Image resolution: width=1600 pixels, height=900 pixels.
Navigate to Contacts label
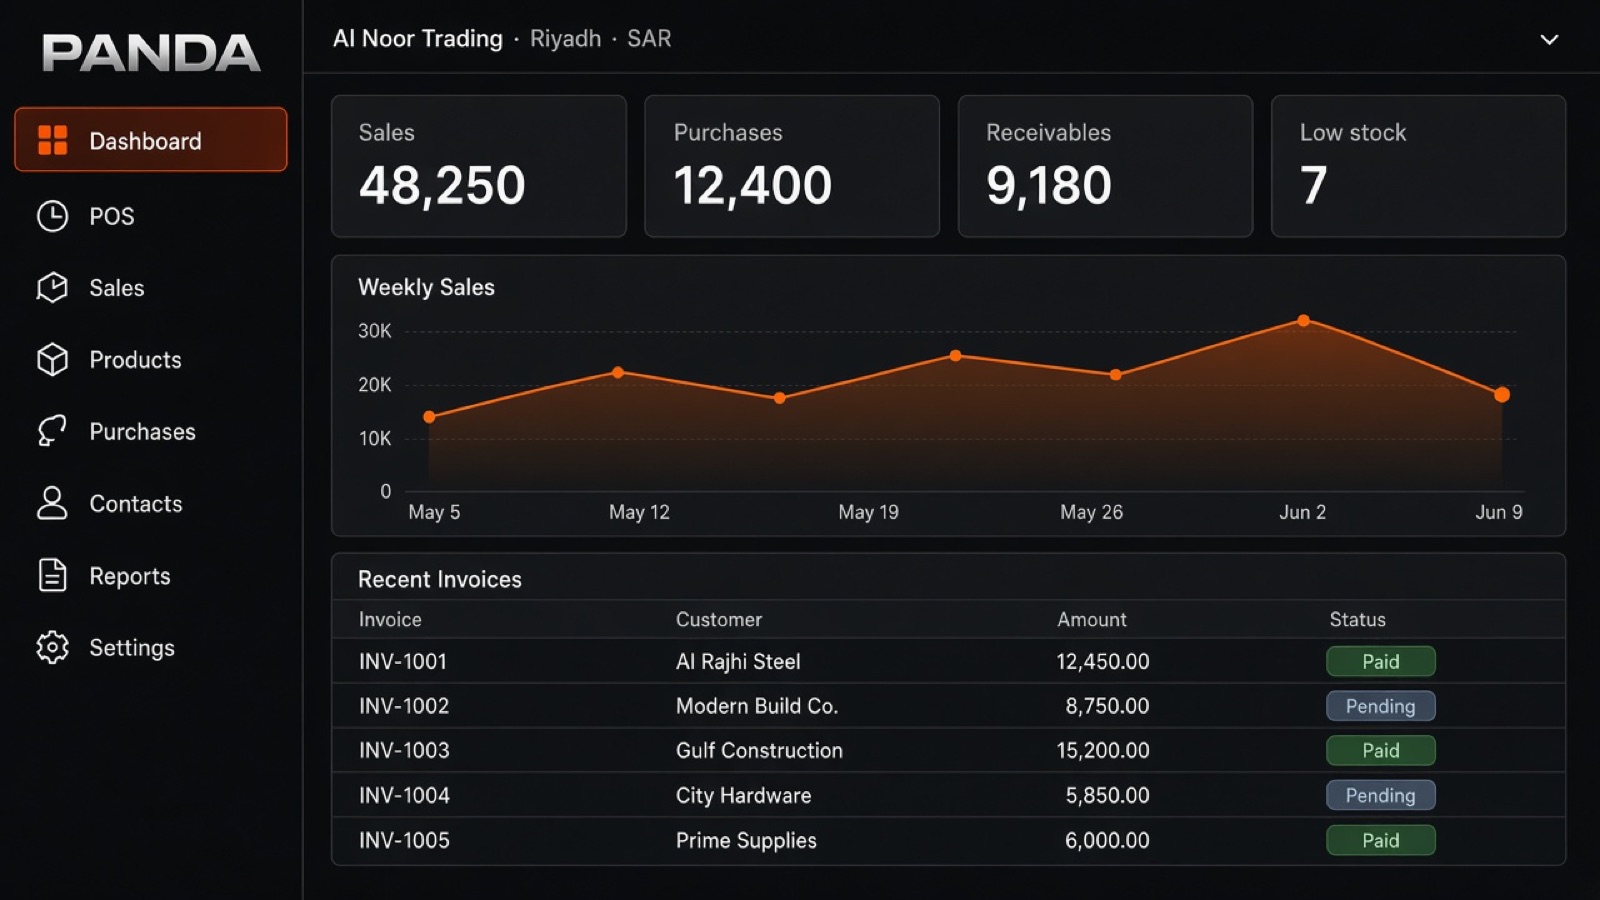(136, 504)
